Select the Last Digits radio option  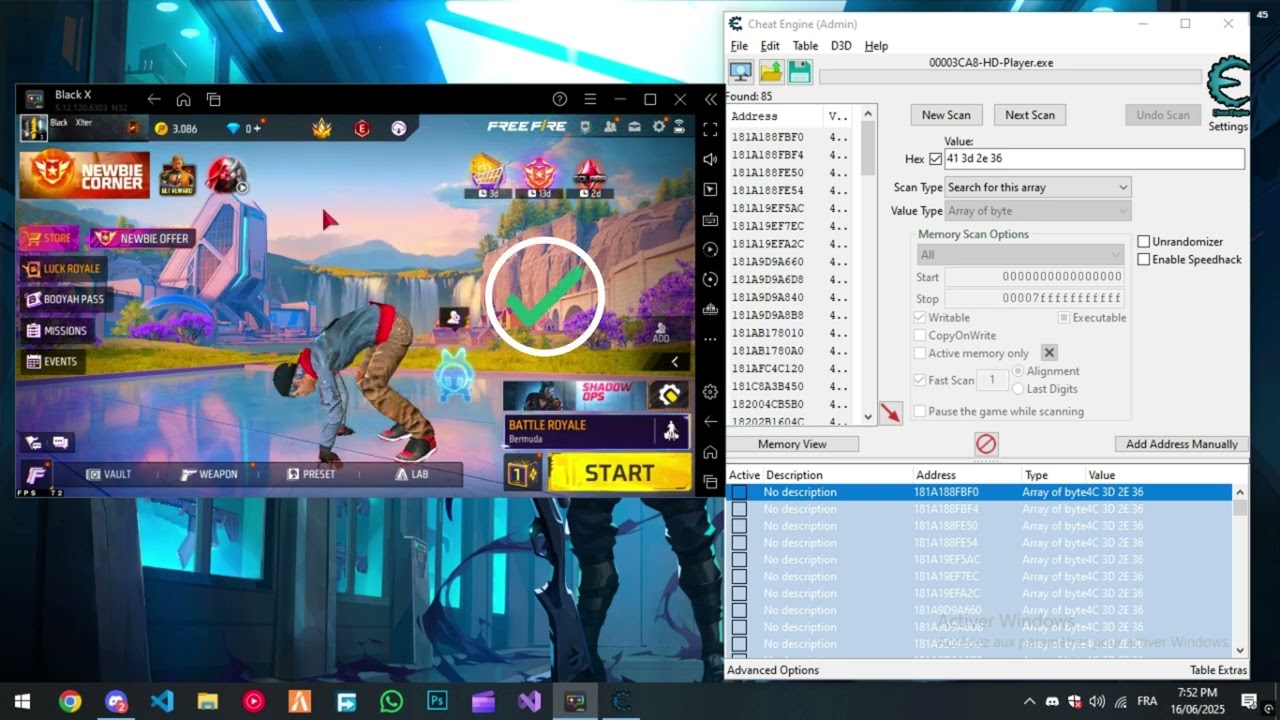click(1018, 389)
